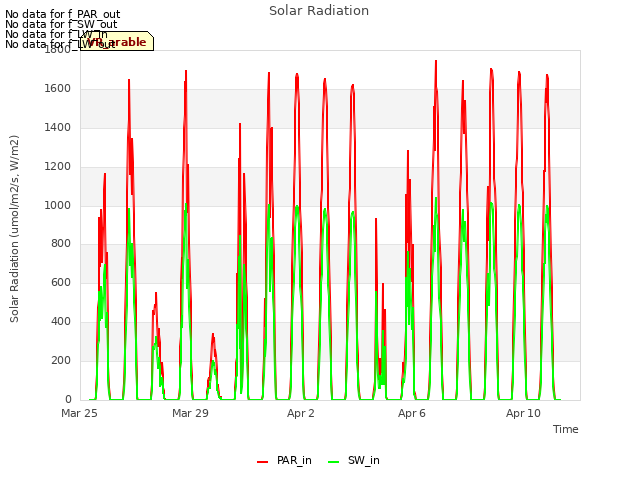Click the 1600 y-axis tick label
Screen dimensions: 640x480
click(x=58, y=89)
